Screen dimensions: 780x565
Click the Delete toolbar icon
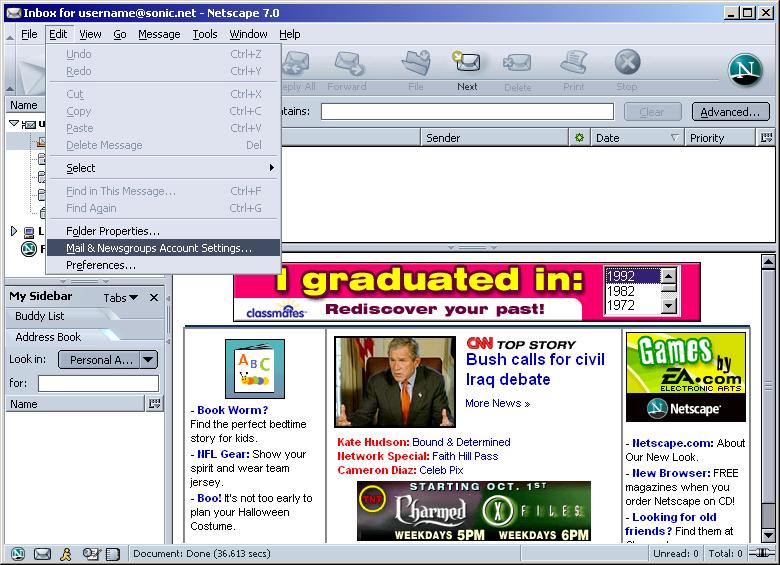[x=517, y=64]
